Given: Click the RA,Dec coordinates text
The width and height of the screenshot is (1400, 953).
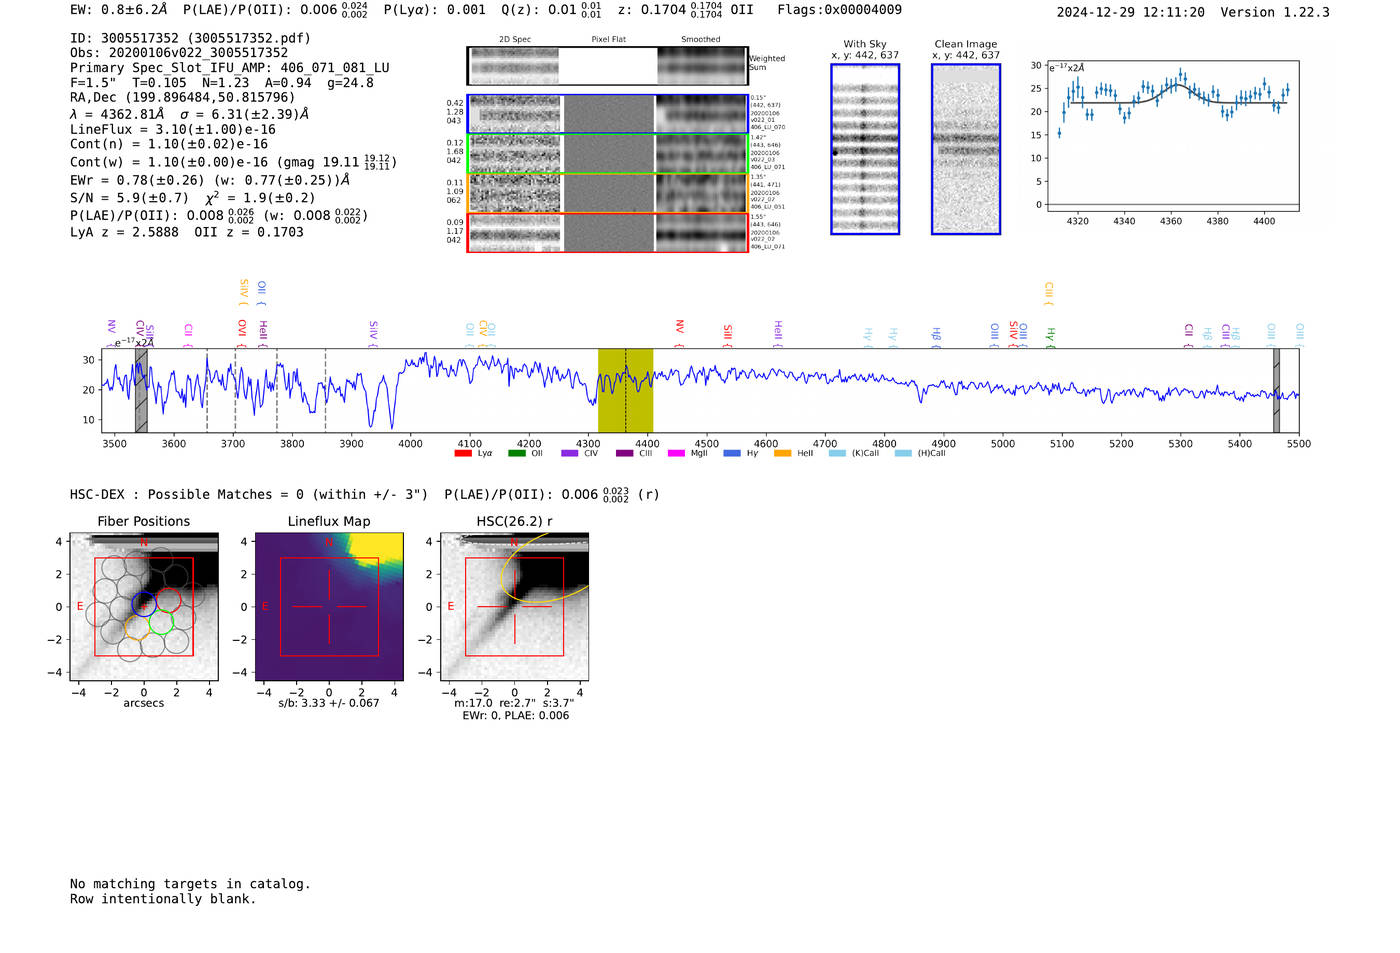Looking at the screenshot, I should click(x=183, y=97).
